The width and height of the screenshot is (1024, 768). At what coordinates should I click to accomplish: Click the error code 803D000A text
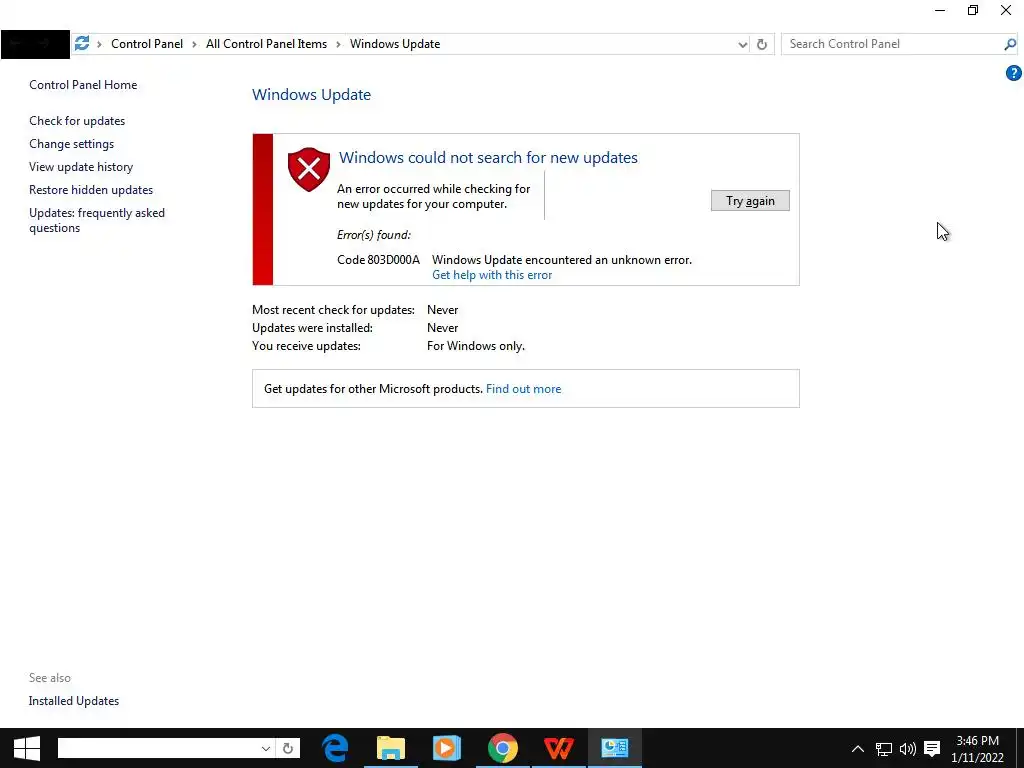(x=378, y=260)
